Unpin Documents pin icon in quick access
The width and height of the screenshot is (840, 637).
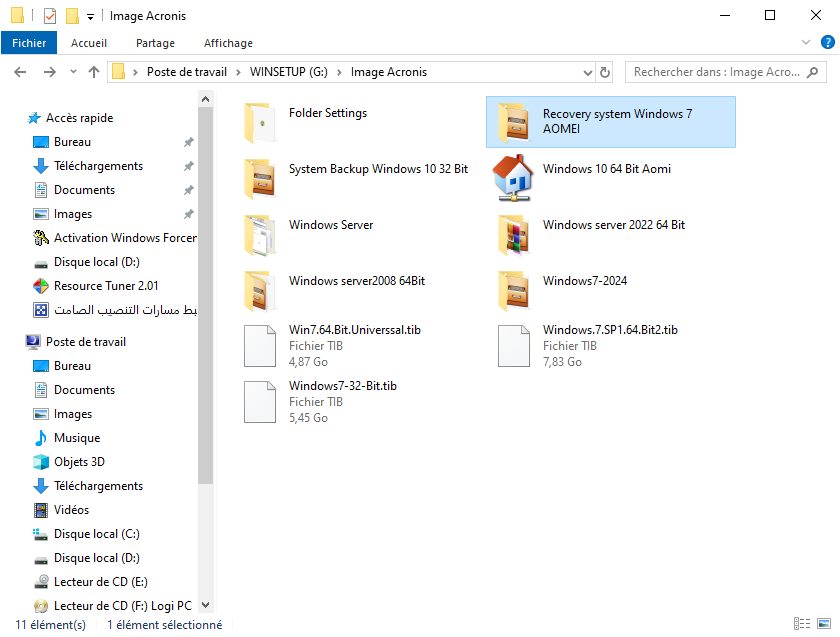coord(189,190)
